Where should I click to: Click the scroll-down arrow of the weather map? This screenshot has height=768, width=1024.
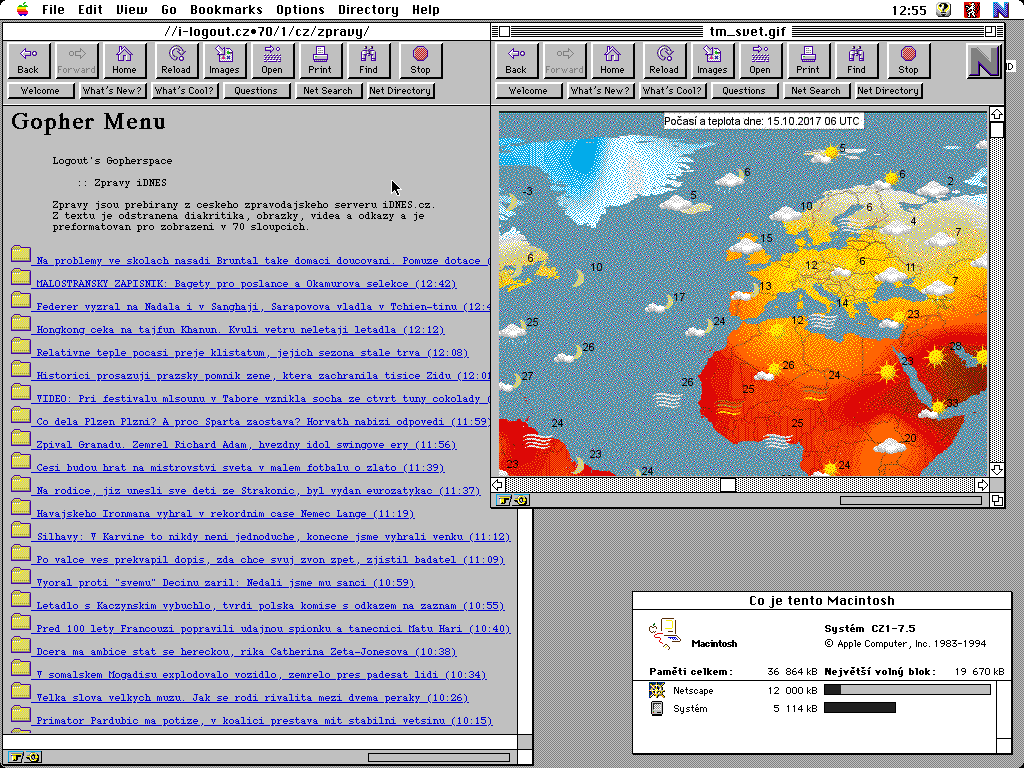coord(996,469)
